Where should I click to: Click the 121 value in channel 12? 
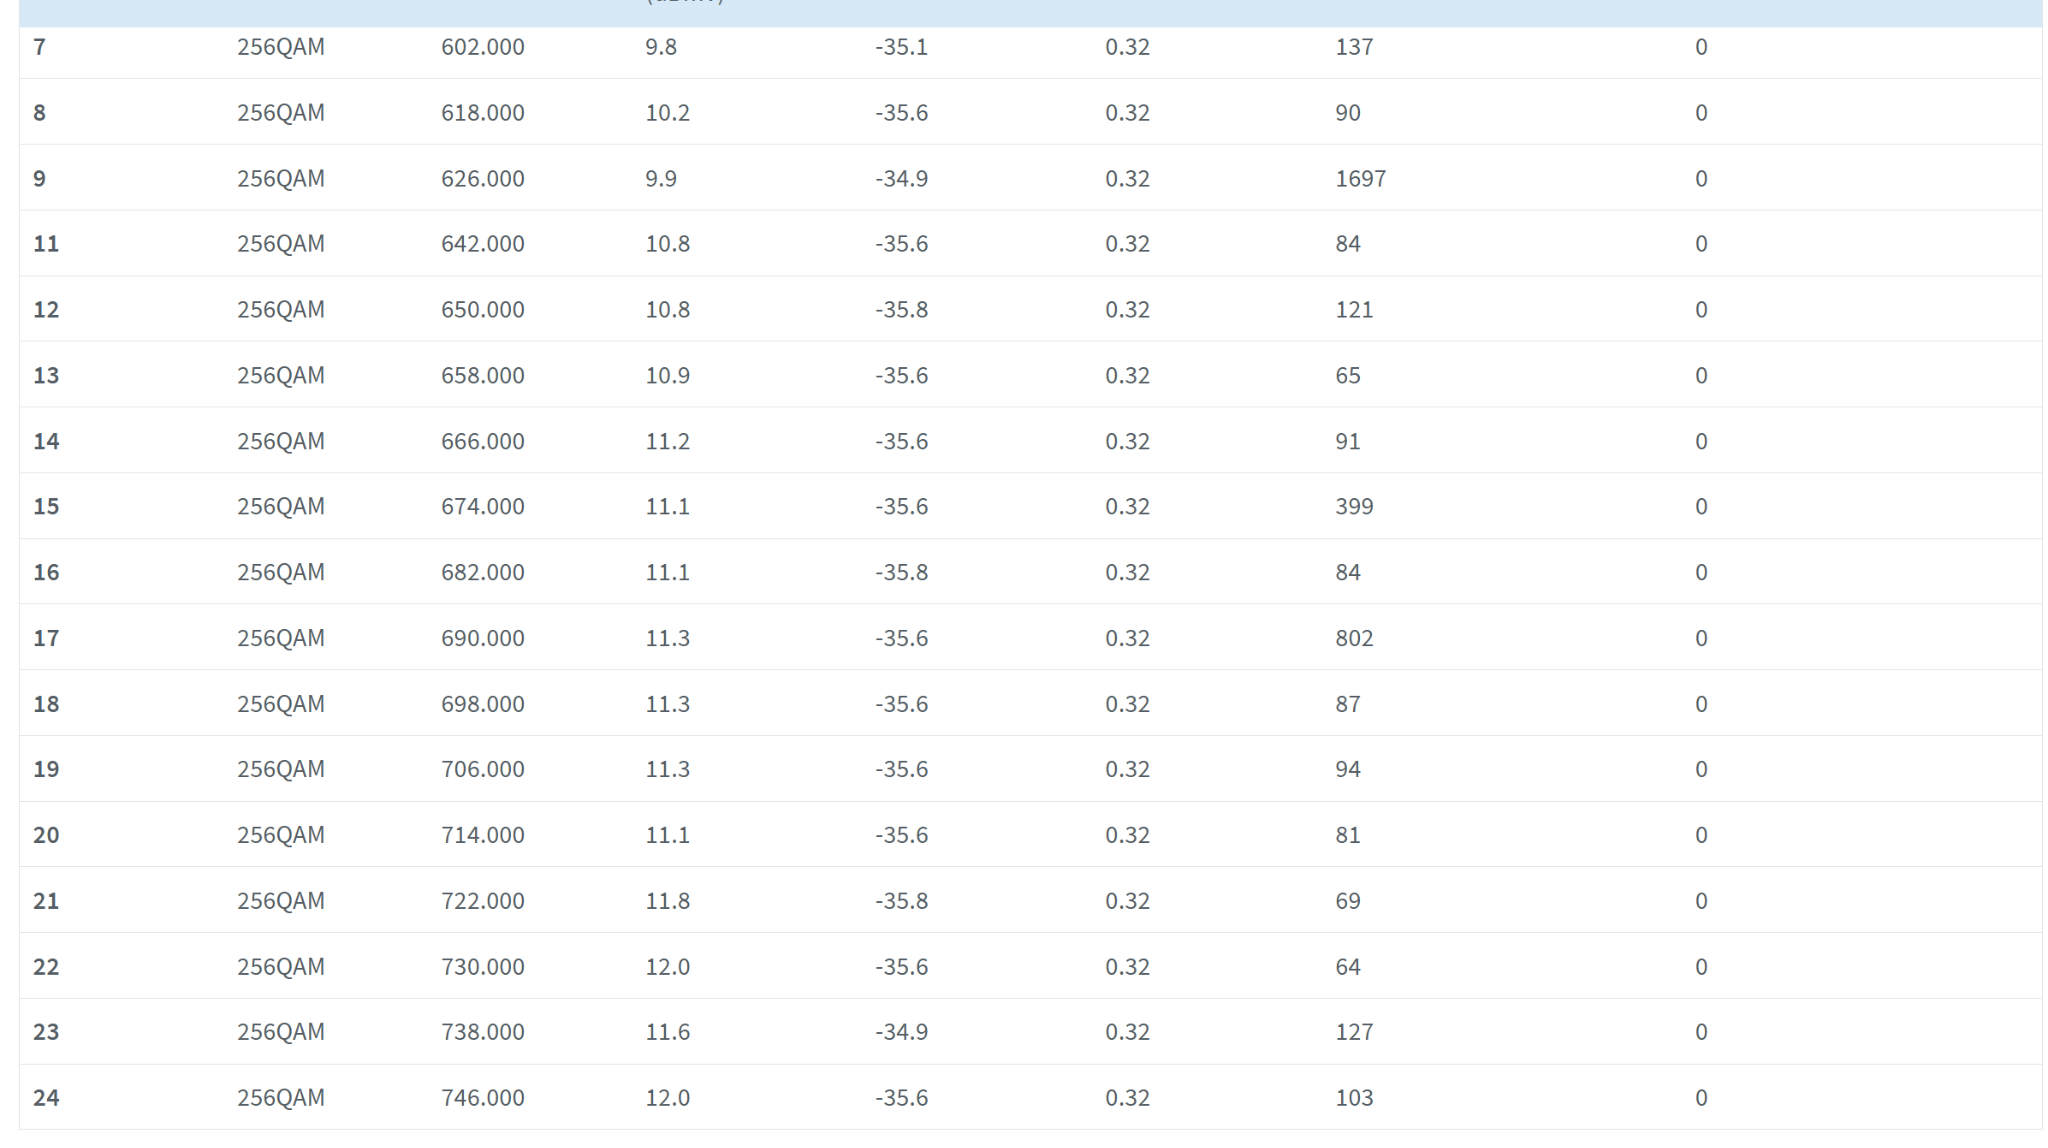(x=1354, y=310)
